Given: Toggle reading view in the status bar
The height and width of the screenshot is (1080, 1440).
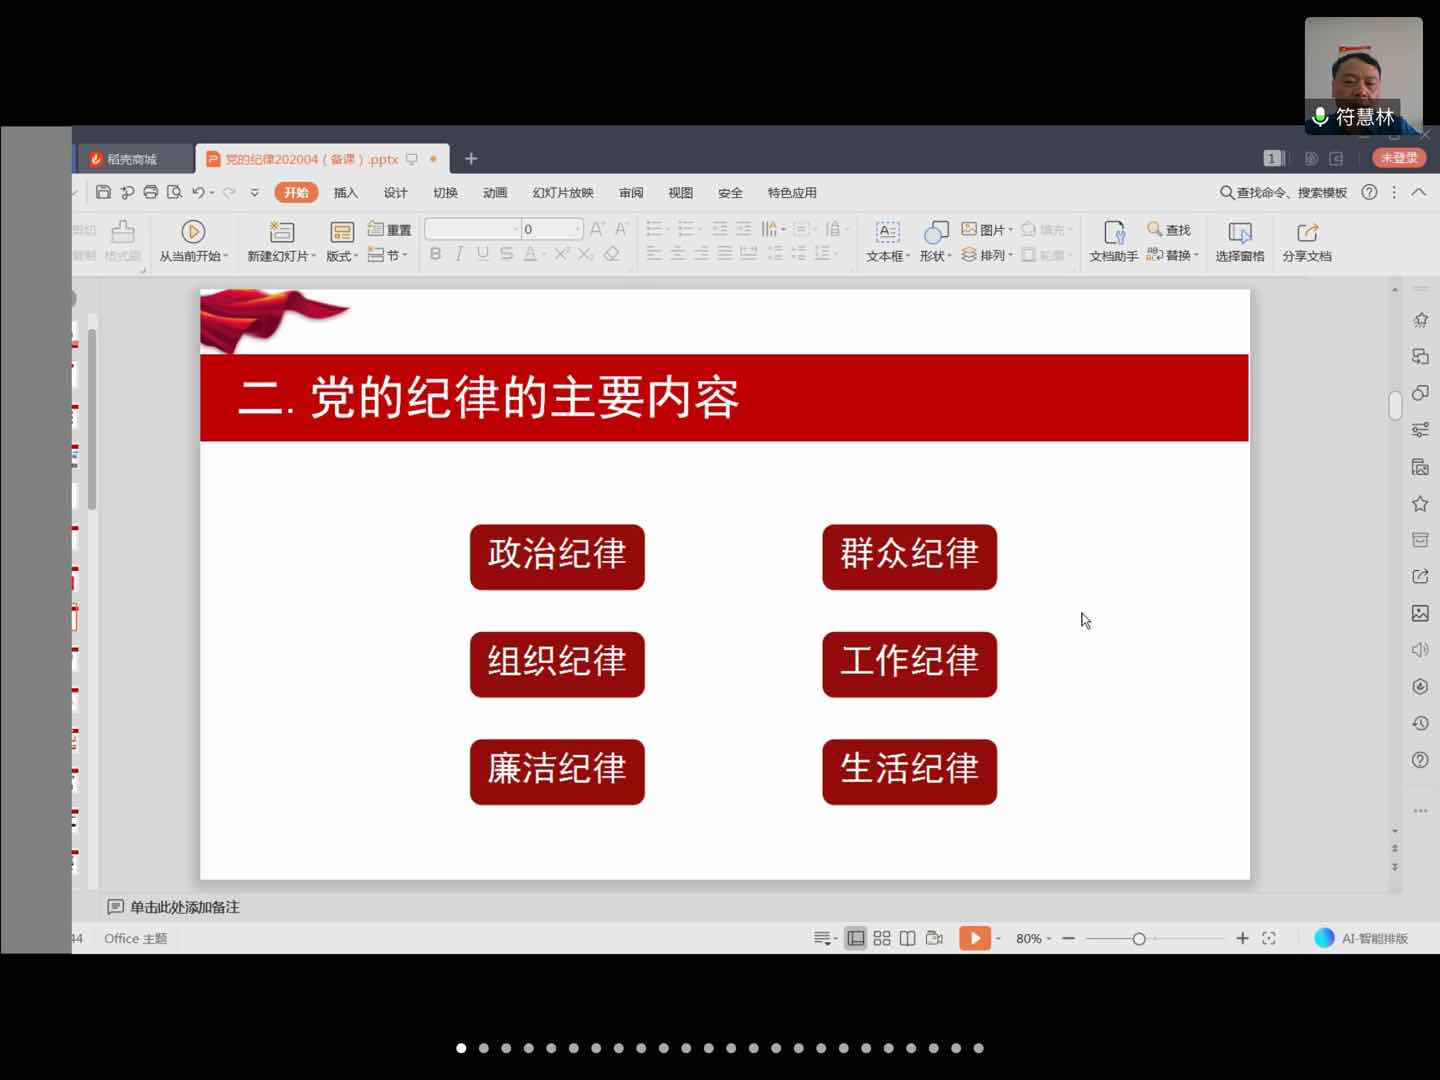Looking at the screenshot, I should 907,938.
